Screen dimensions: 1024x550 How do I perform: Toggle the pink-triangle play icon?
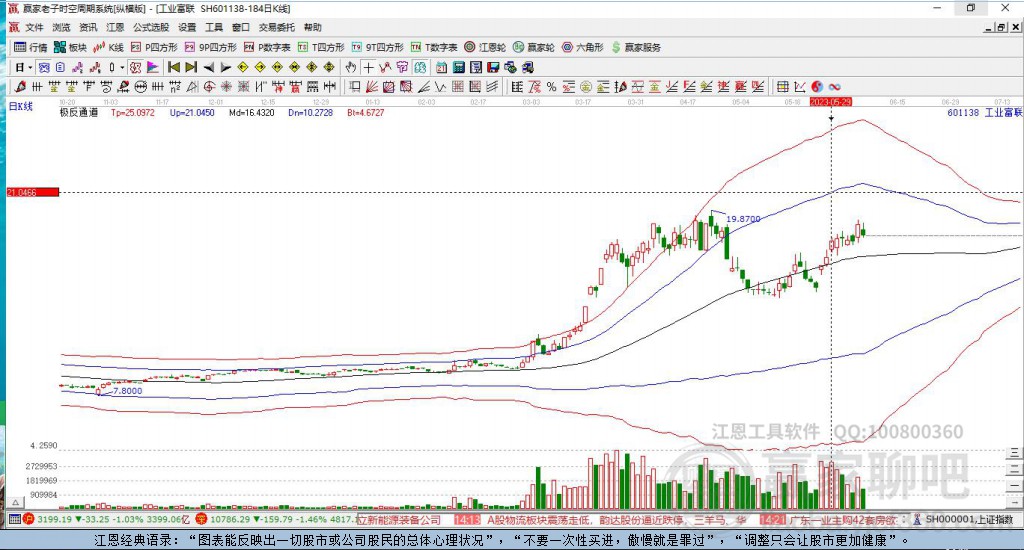point(153,67)
